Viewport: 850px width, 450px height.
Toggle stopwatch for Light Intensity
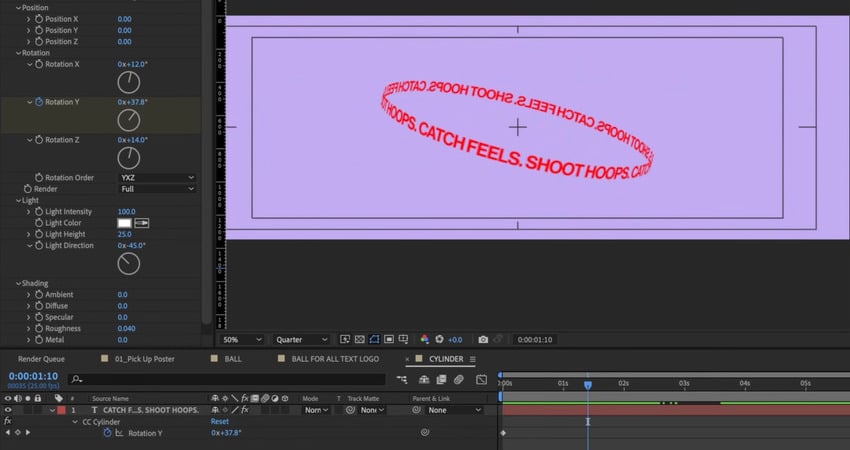click(x=39, y=211)
